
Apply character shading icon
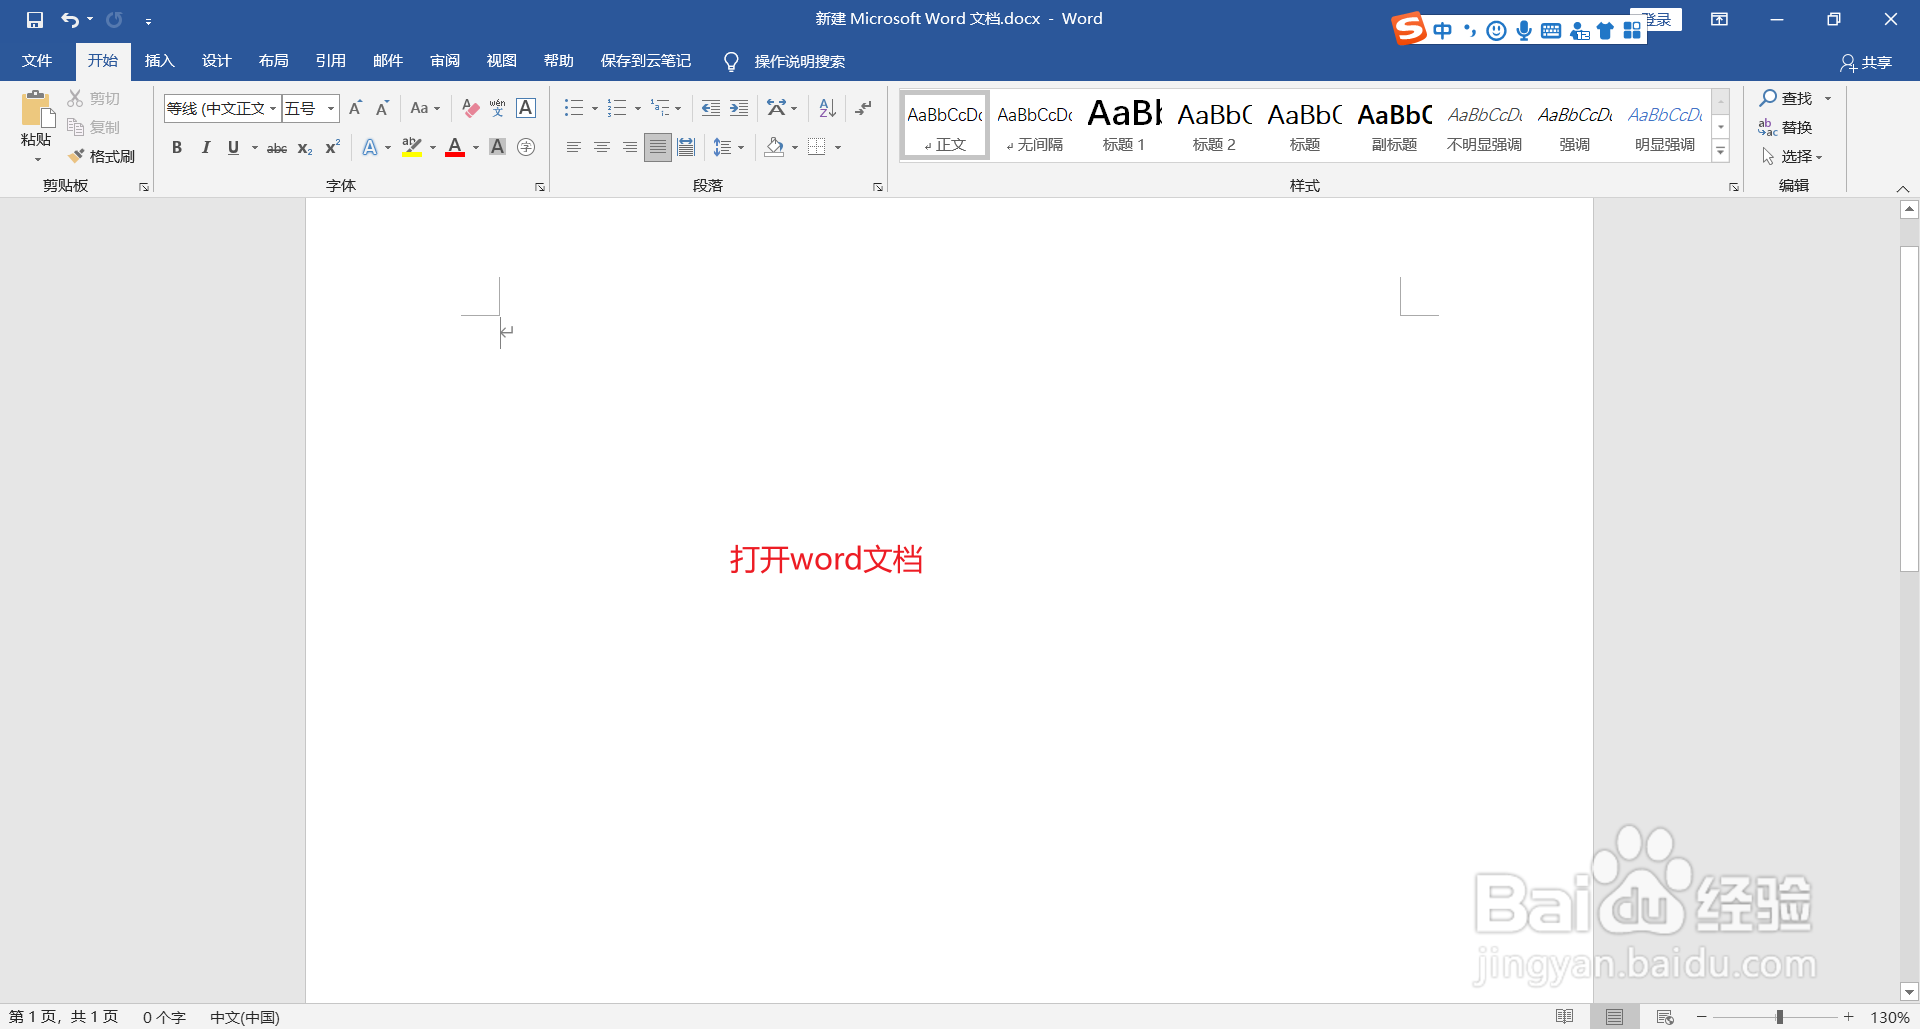(x=497, y=147)
